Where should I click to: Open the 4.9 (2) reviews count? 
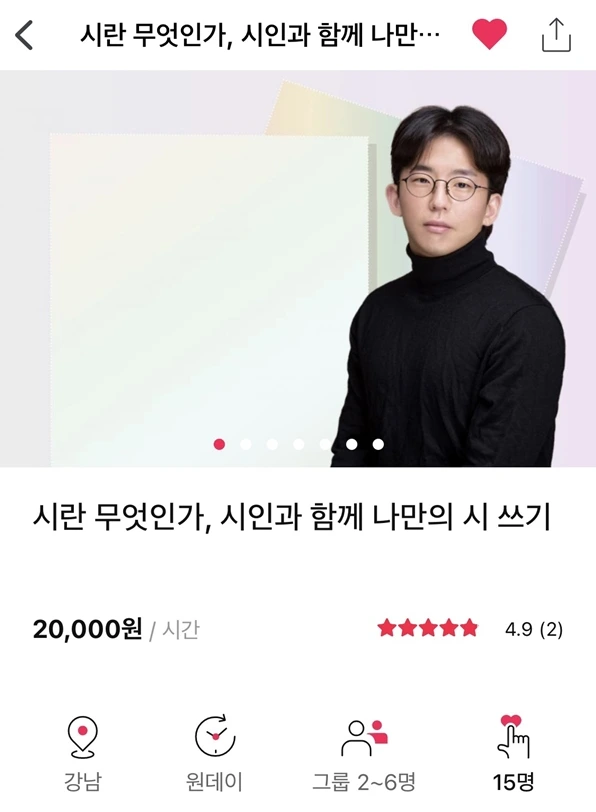pos(534,630)
